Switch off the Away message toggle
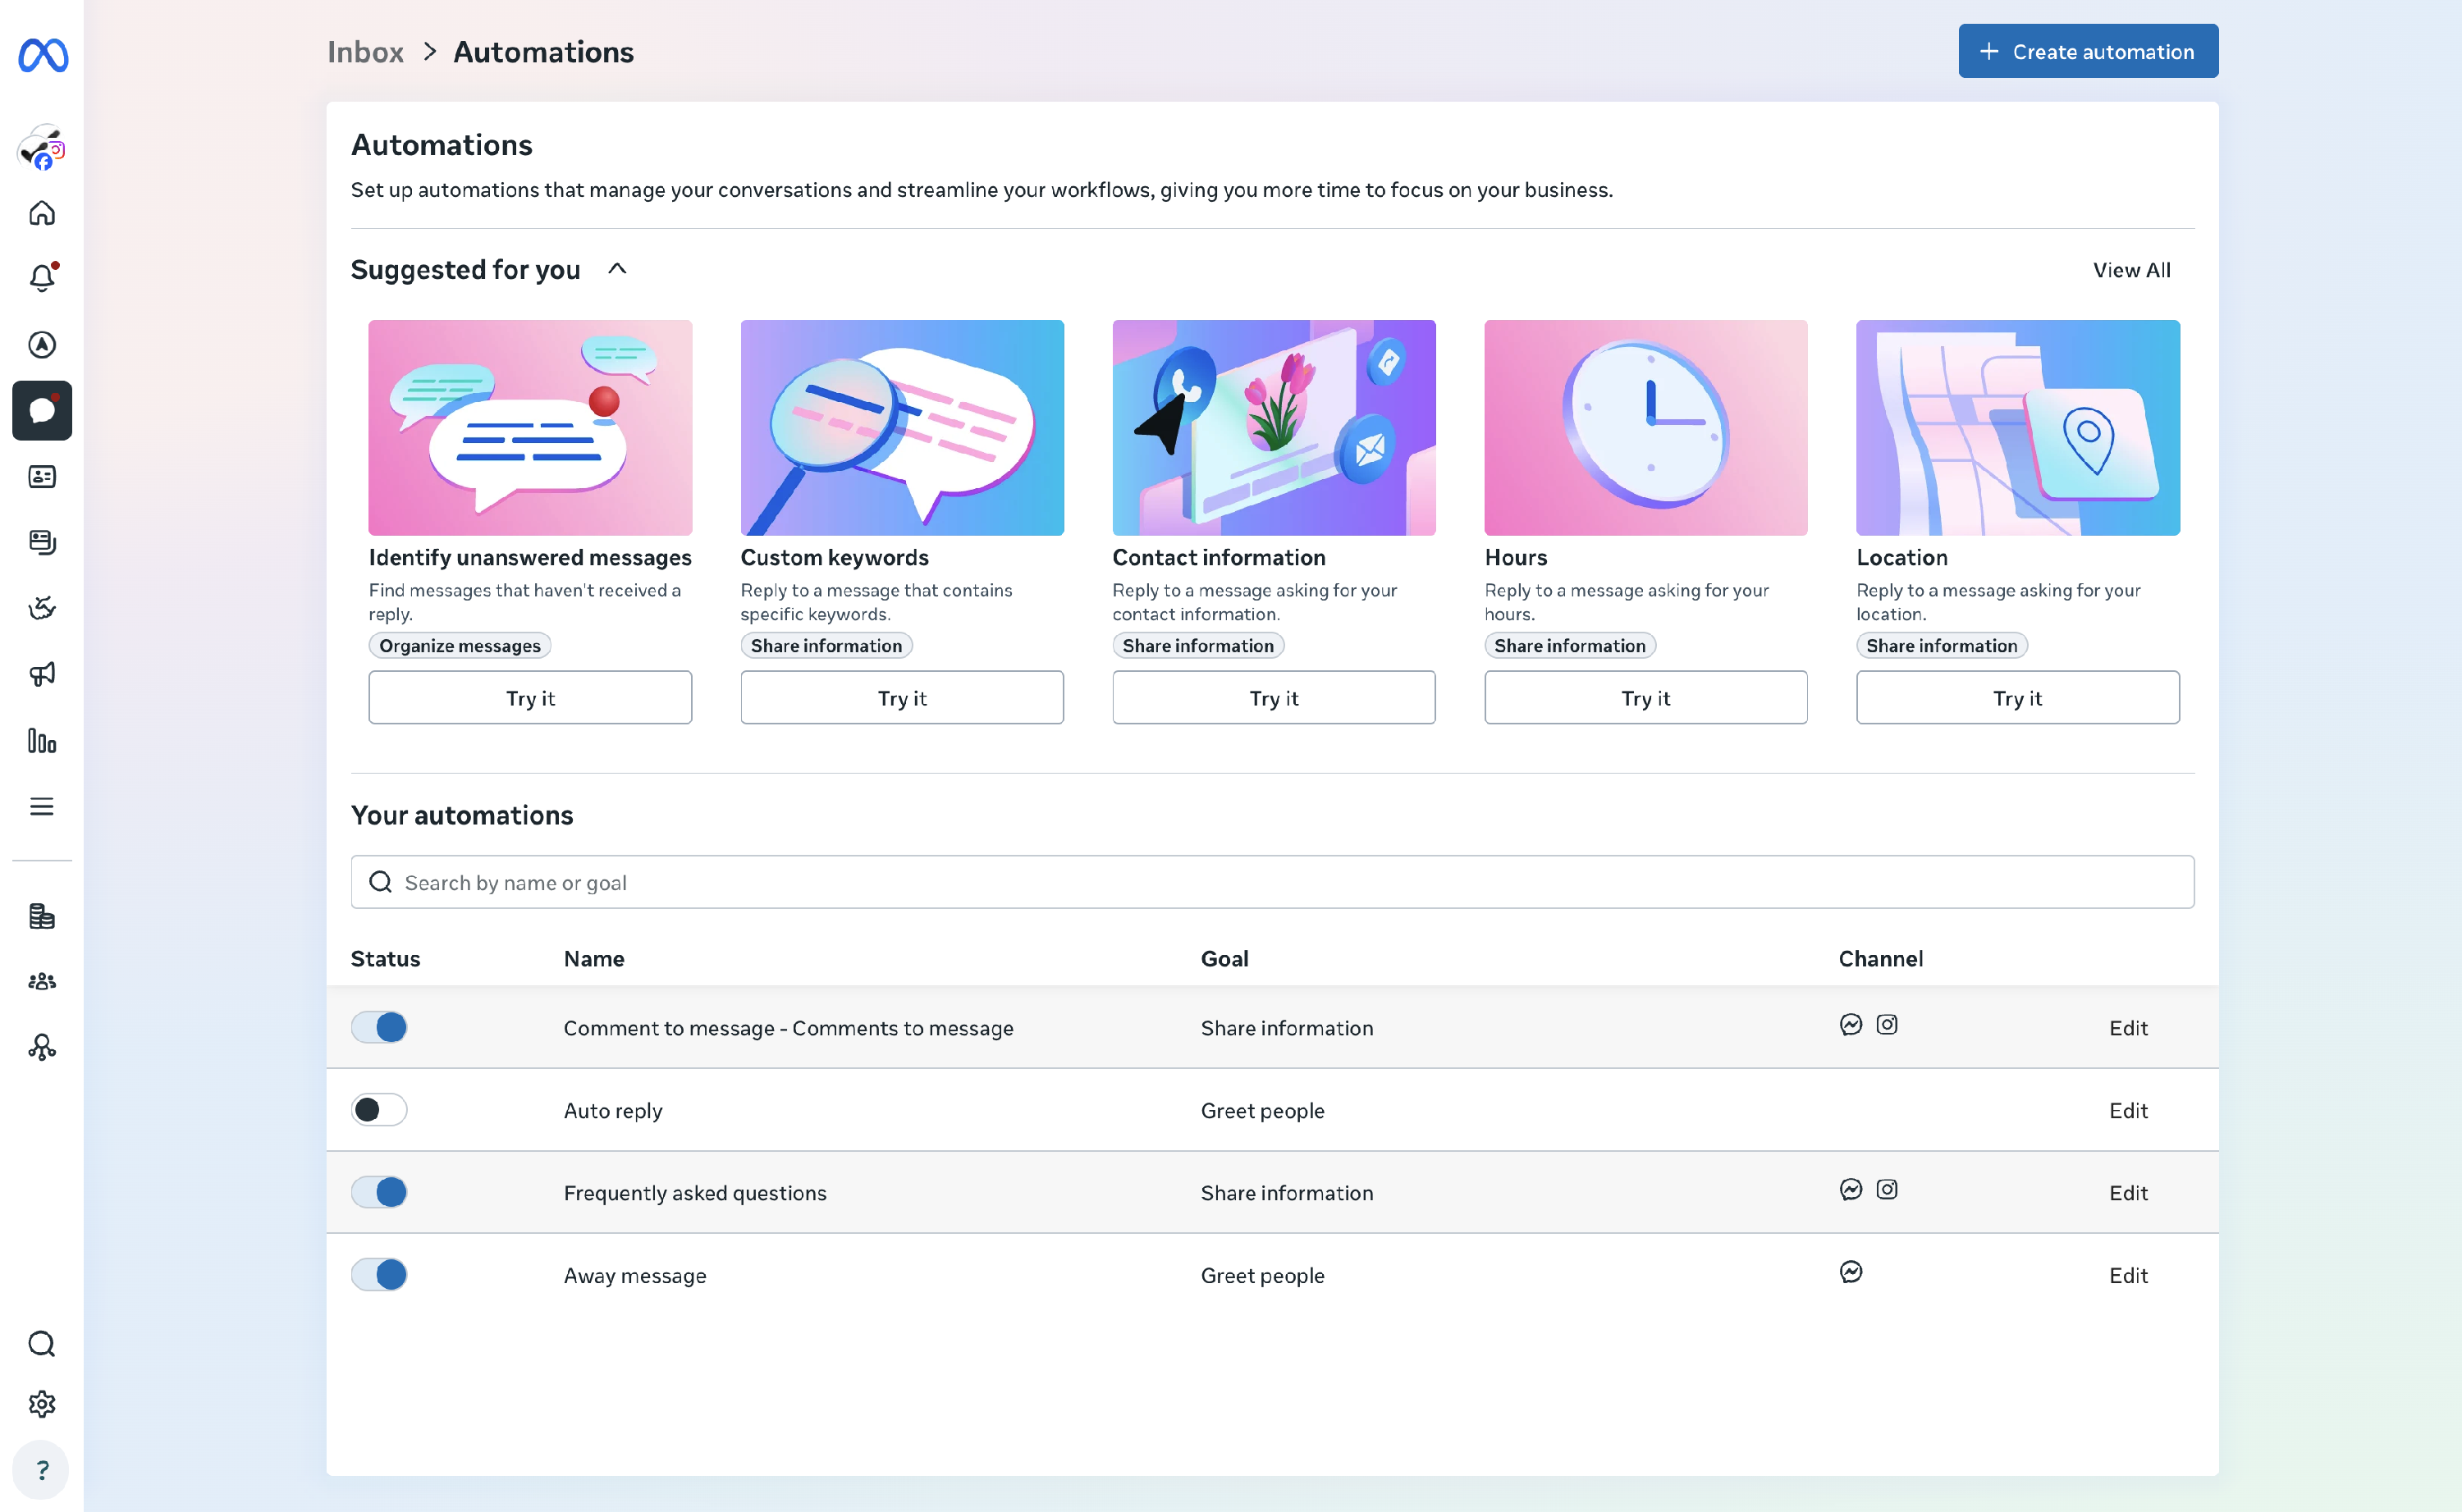2462x1512 pixels. tap(379, 1275)
